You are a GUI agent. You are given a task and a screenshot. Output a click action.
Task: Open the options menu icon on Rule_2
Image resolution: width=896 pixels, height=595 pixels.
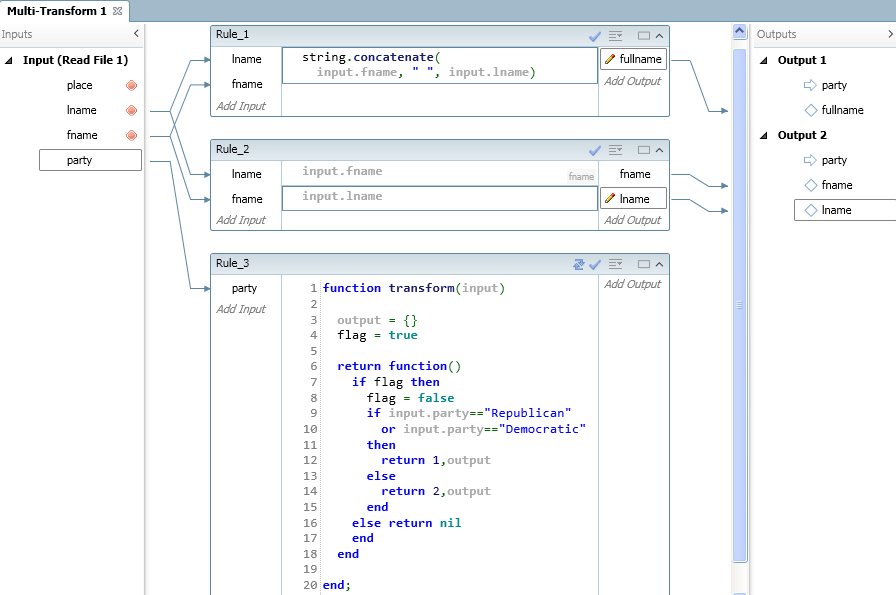point(616,150)
